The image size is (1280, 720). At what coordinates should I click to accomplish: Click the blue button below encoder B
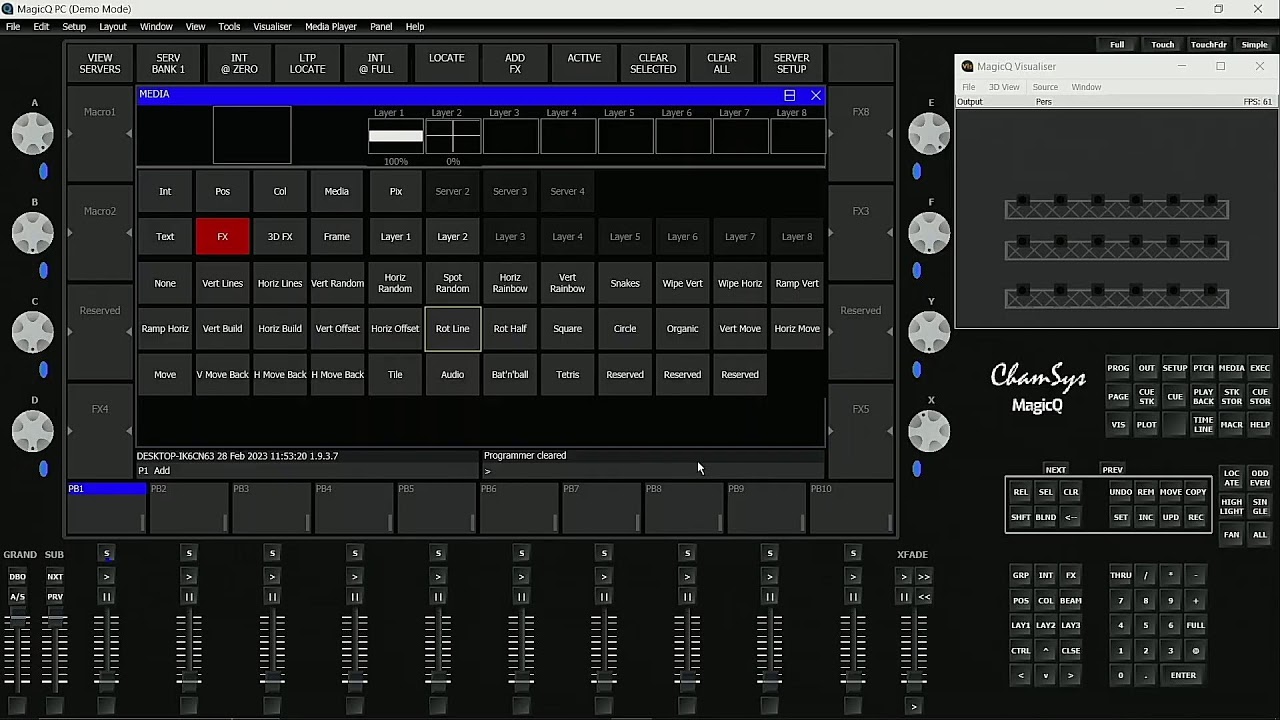[x=43, y=271]
